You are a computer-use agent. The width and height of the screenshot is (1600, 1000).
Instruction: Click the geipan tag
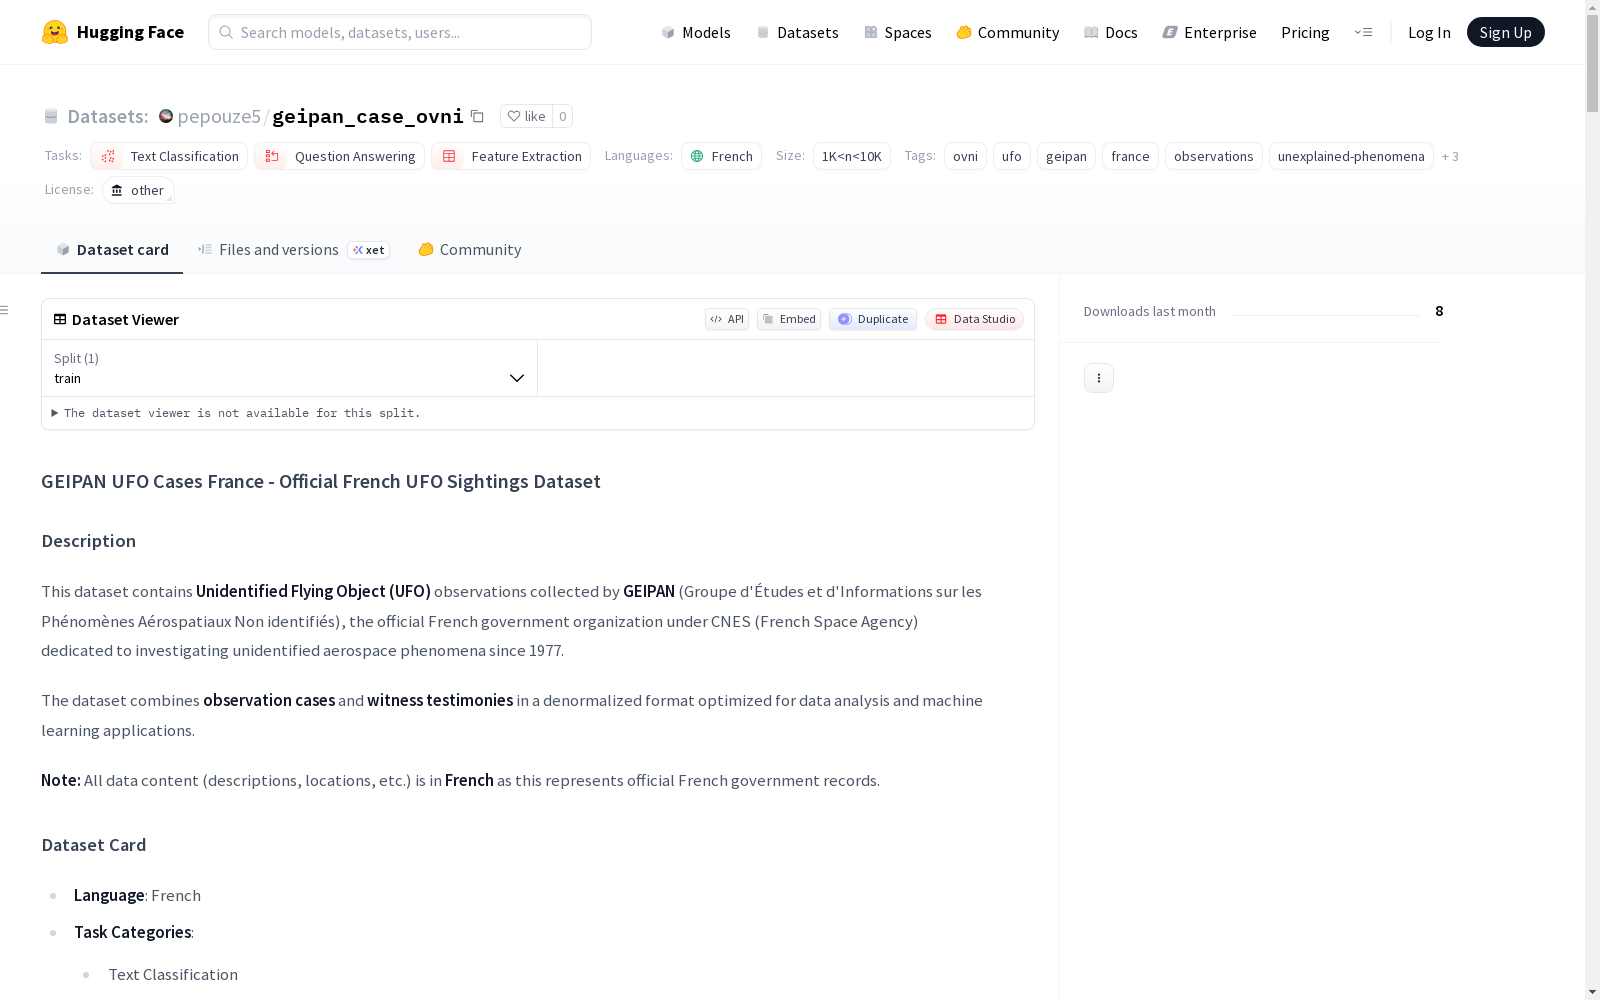1066,156
